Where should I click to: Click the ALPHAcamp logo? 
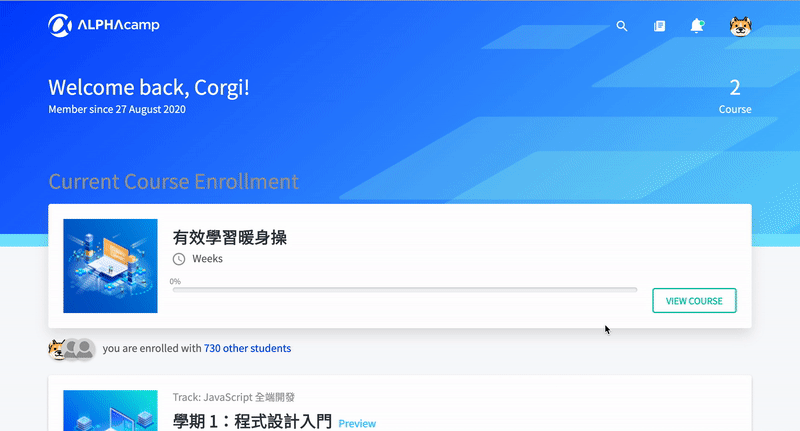click(104, 25)
